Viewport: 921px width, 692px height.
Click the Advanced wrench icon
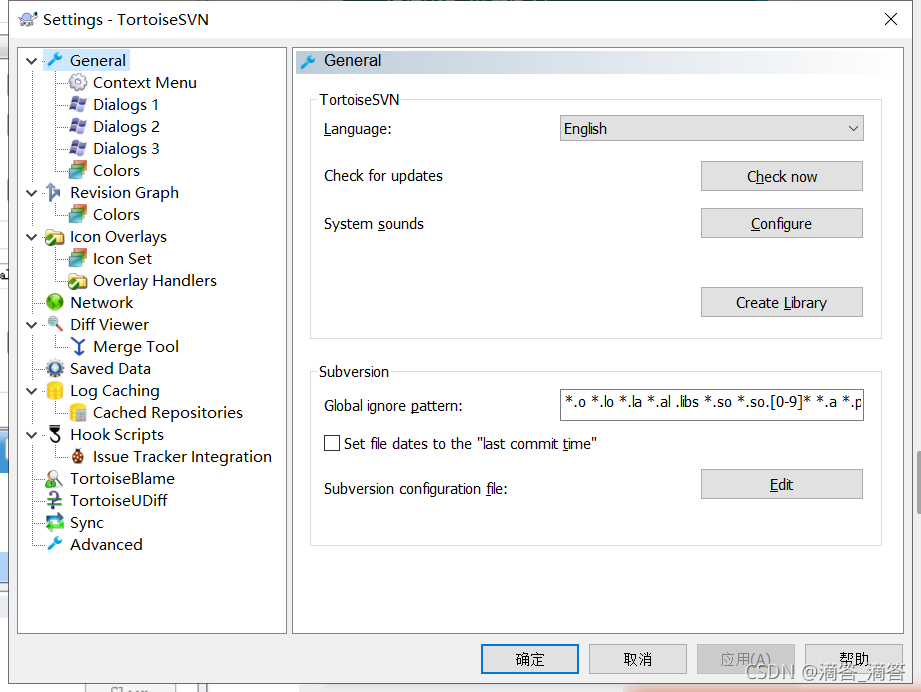click(x=55, y=544)
